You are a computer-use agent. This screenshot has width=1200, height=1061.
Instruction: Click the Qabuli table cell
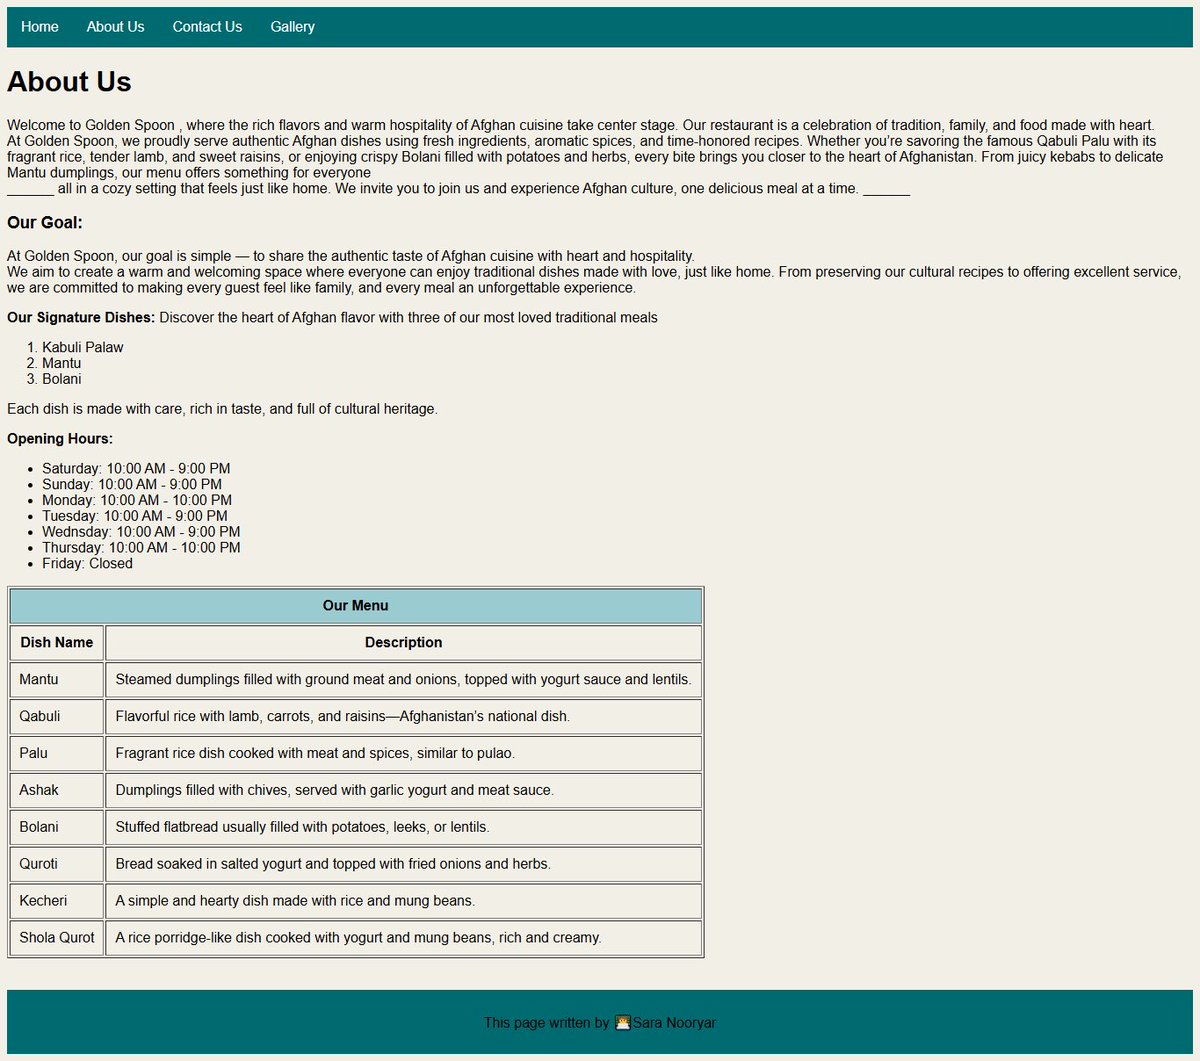(x=57, y=717)
